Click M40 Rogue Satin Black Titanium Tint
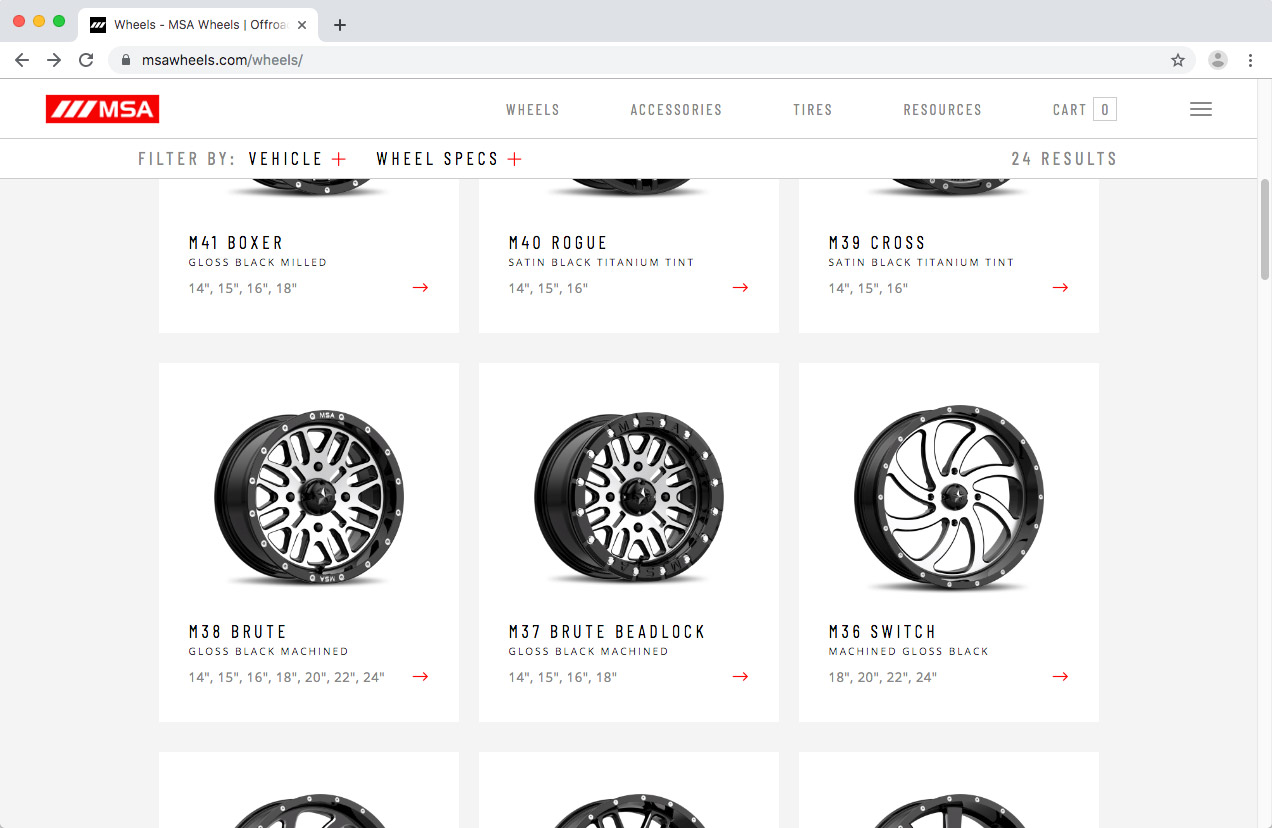 coord(601,263)
